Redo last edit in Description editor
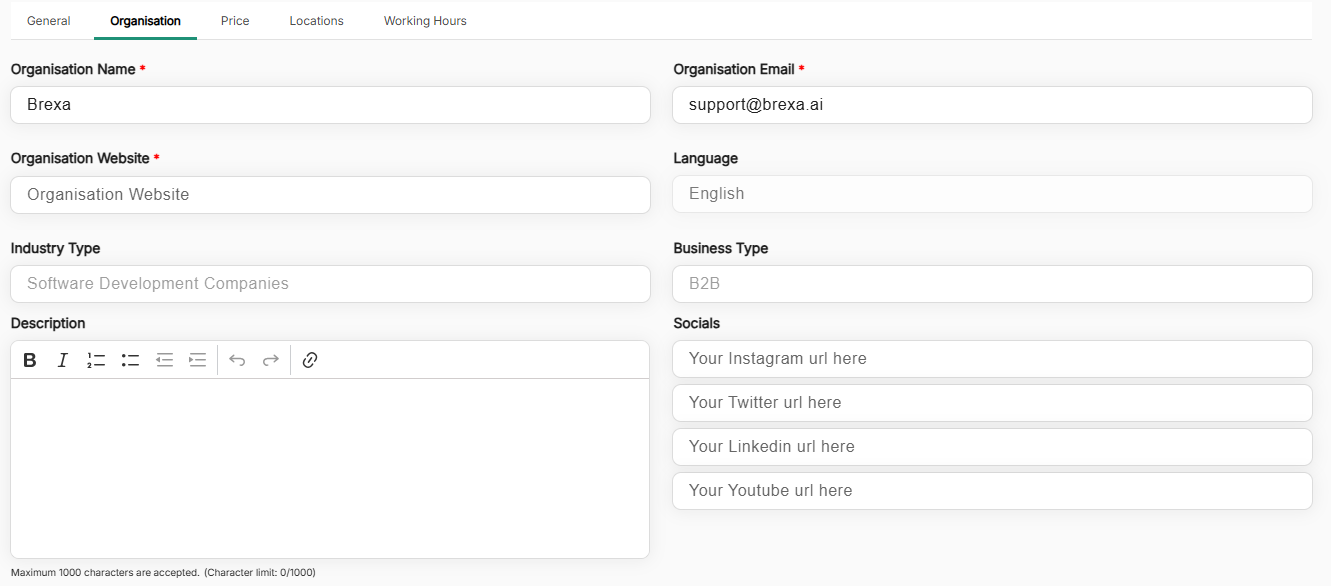Viewport: 1331px width, 586px height. (270, 360)
